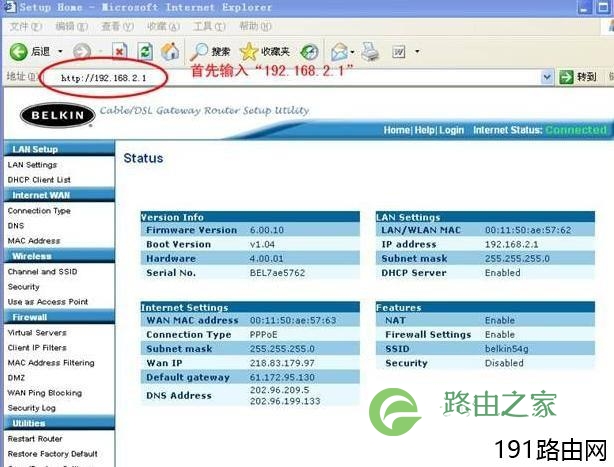Open LAN Settings in sidebar

(32, 165)
